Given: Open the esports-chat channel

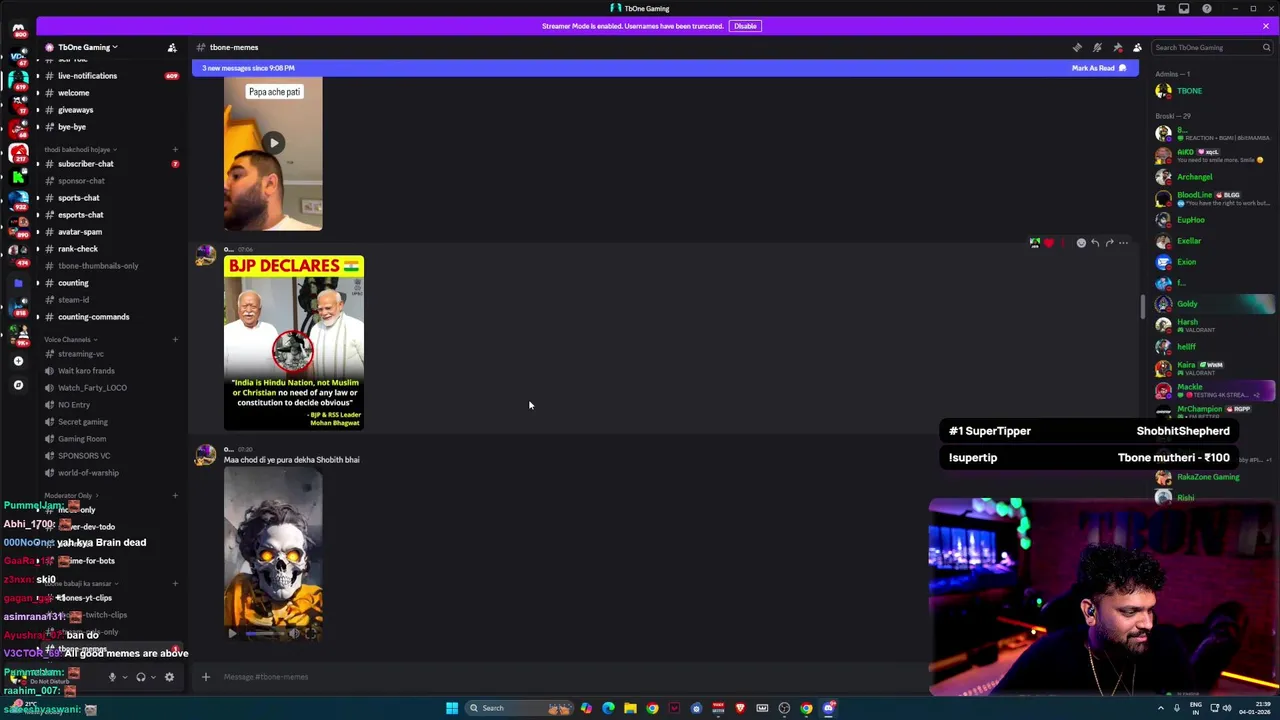Looking at the screenshot, I should pos(80,215).
